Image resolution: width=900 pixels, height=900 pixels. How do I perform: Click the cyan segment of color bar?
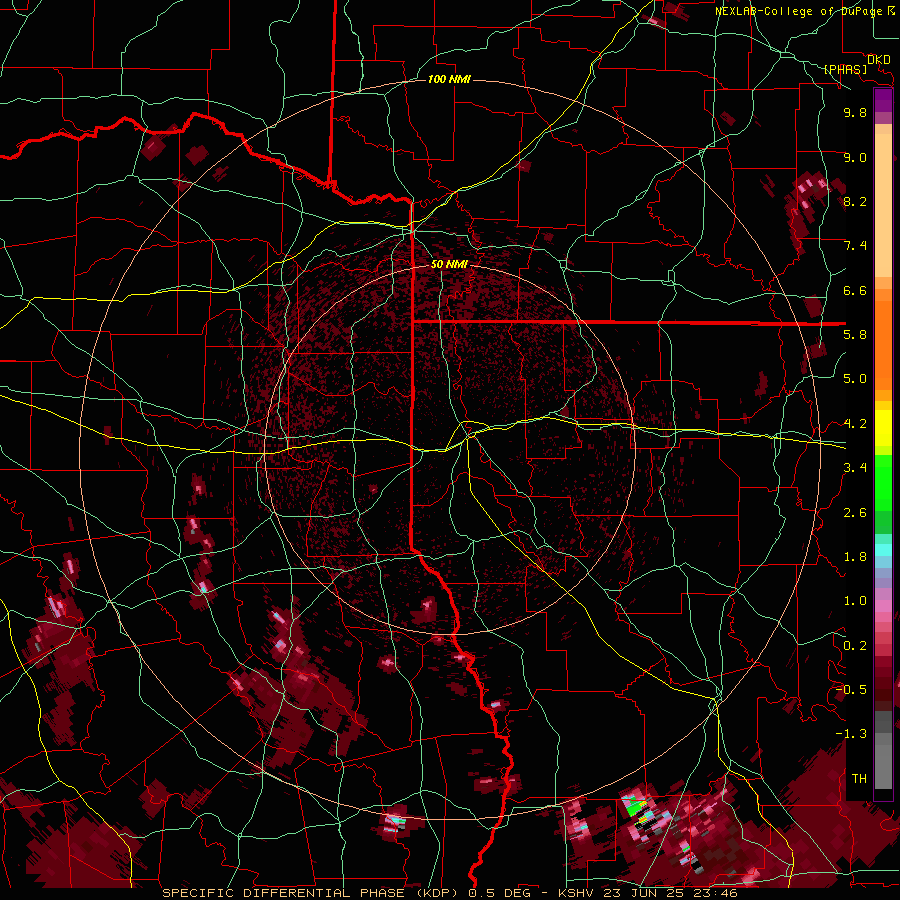883,550
